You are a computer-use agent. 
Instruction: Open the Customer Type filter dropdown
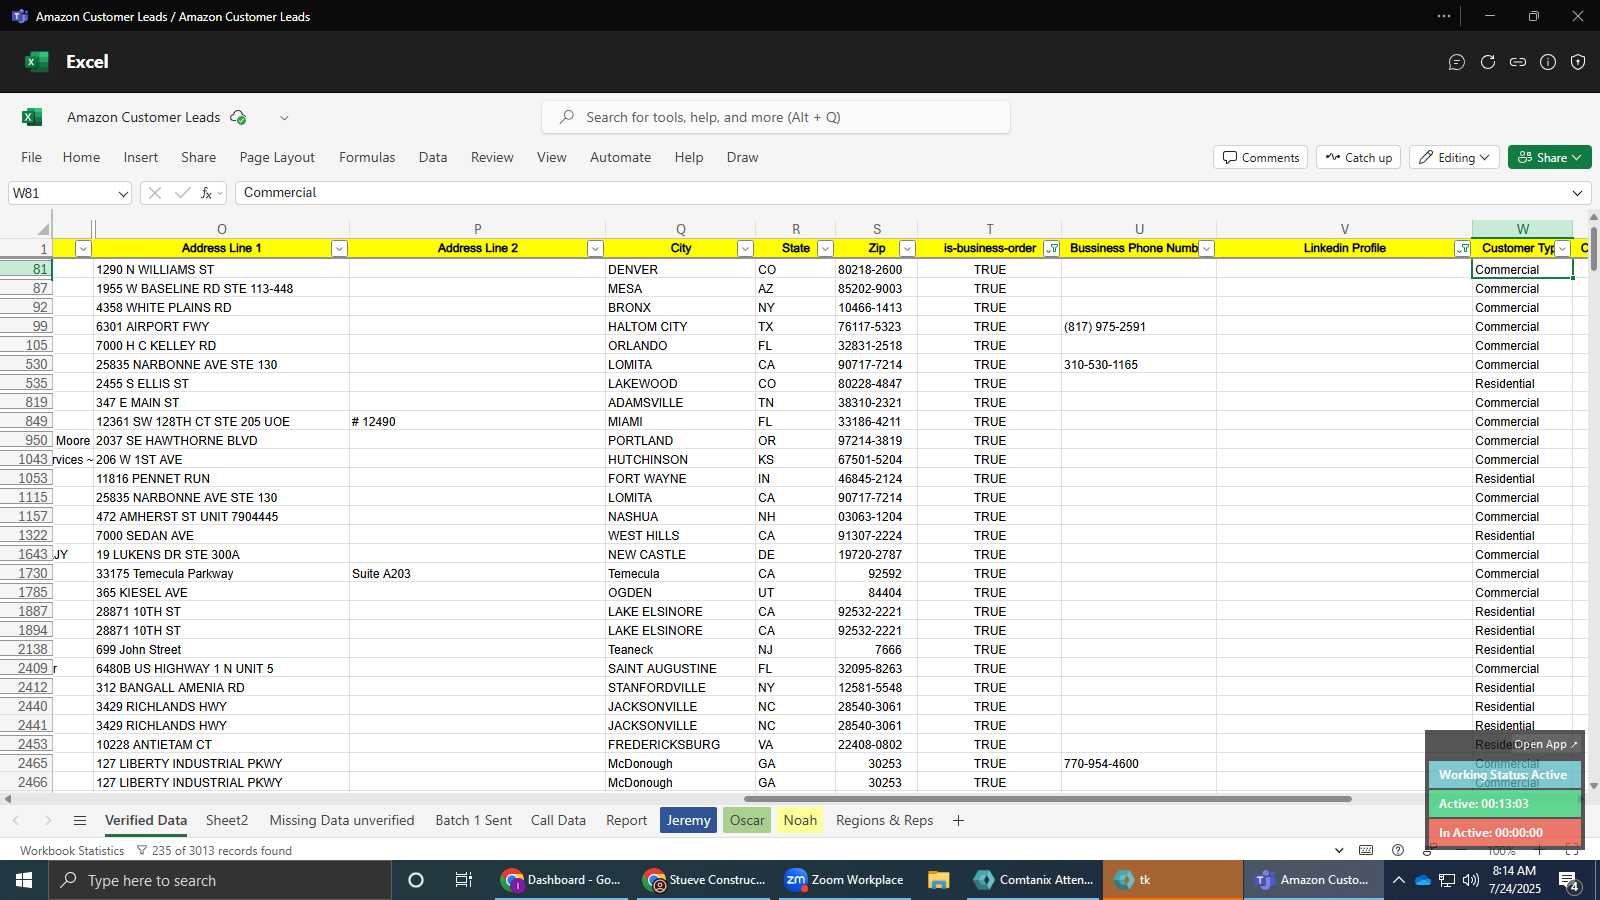coord(1563,249)
